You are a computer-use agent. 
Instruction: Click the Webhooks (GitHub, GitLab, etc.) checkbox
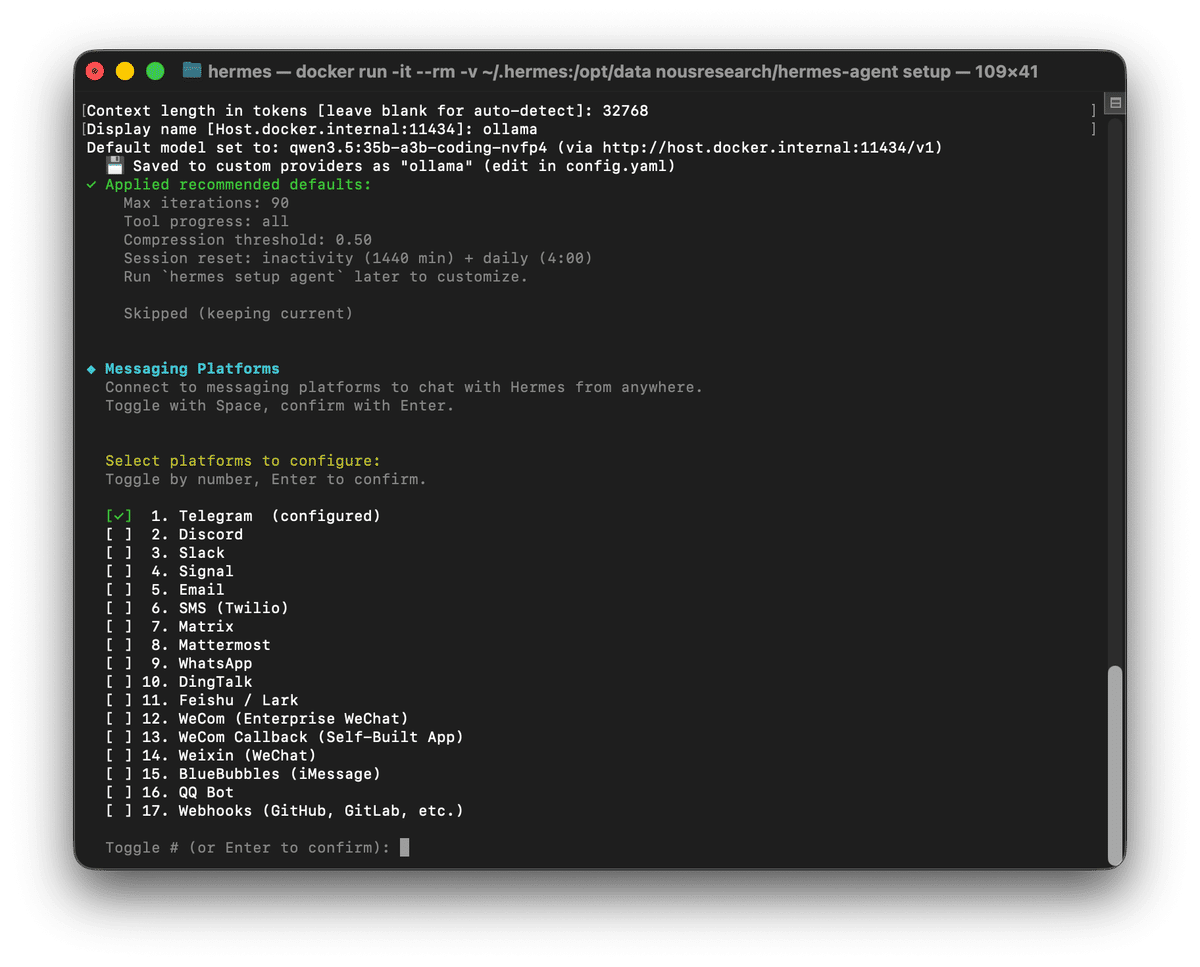click(x=119, y=811)
